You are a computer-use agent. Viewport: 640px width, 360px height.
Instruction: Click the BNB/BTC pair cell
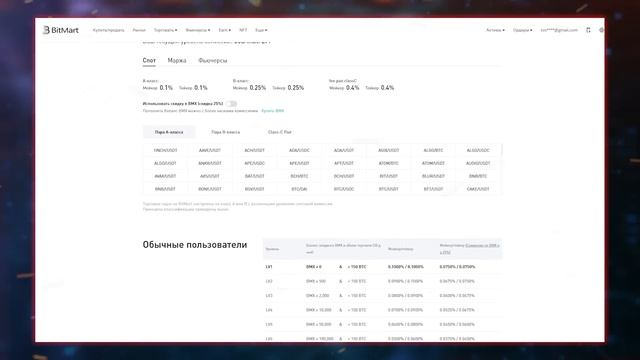coord(478,176)
